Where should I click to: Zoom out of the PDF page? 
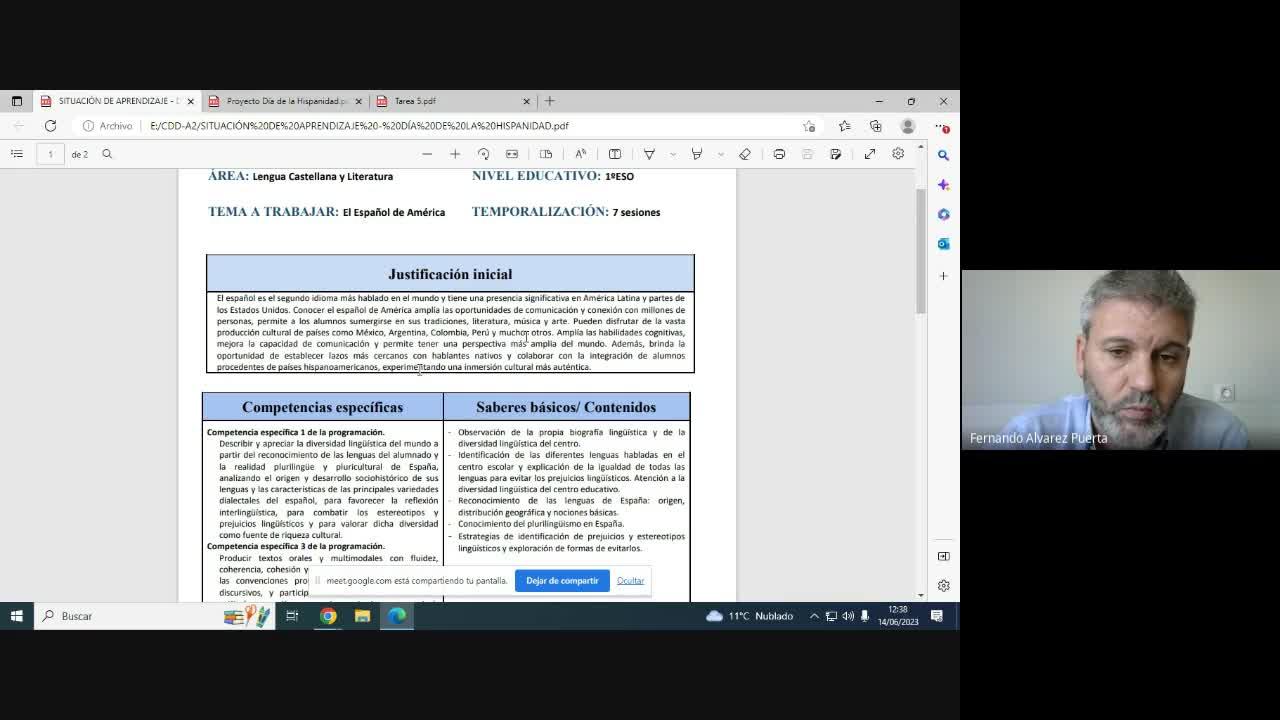click(427, 154)
